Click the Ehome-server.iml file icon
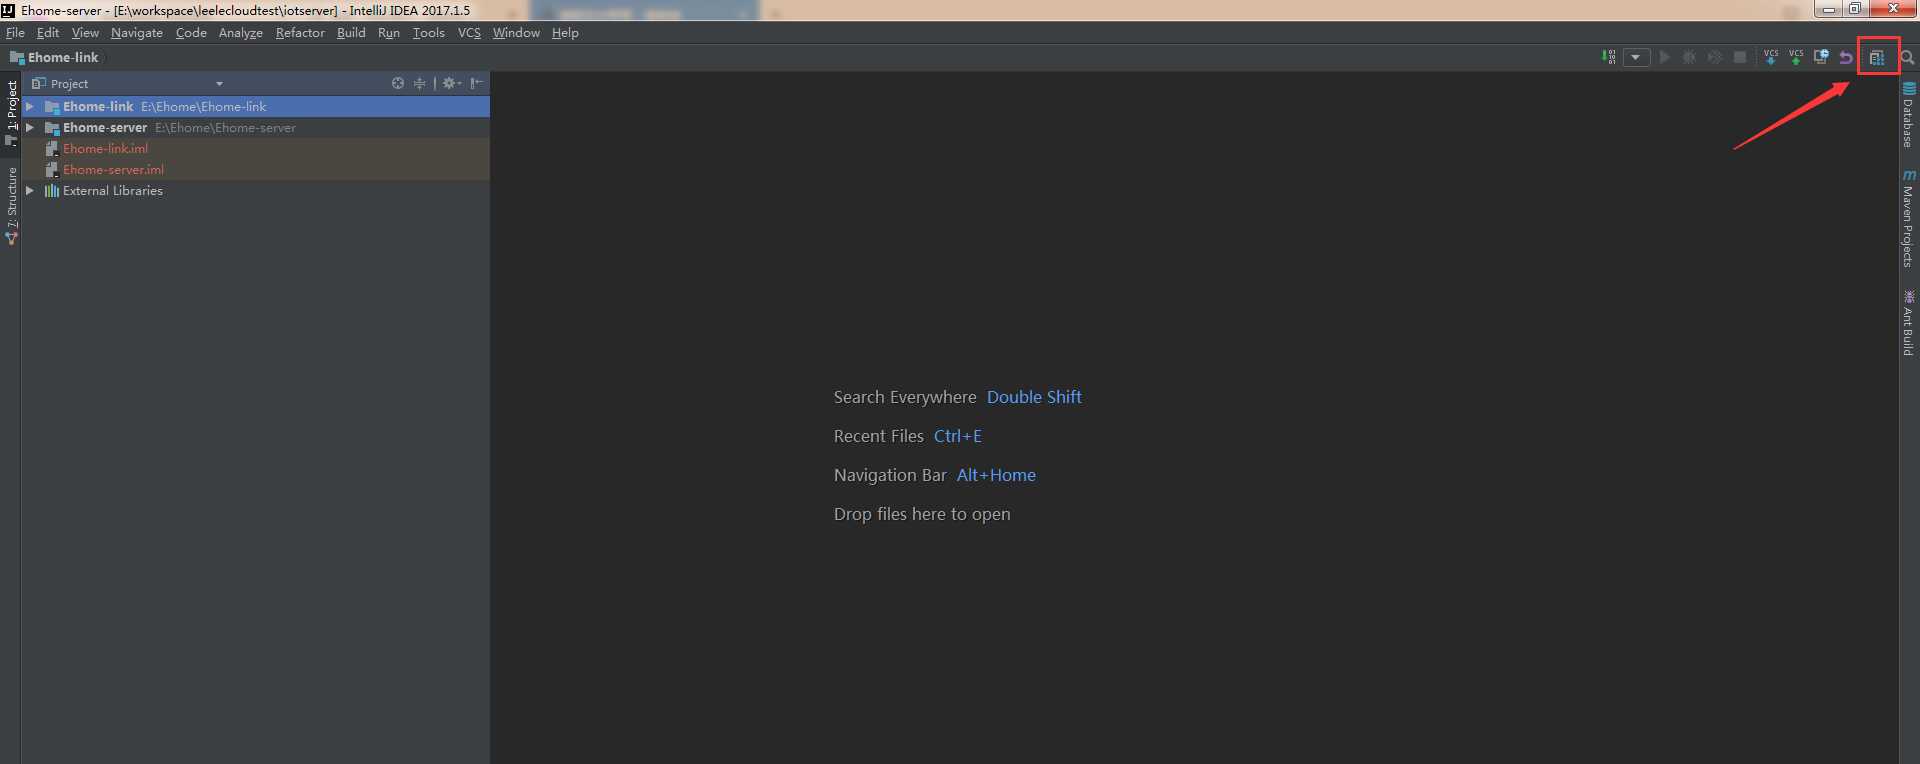The height and width of the screenshot is (764, 1920). (52, 169)
